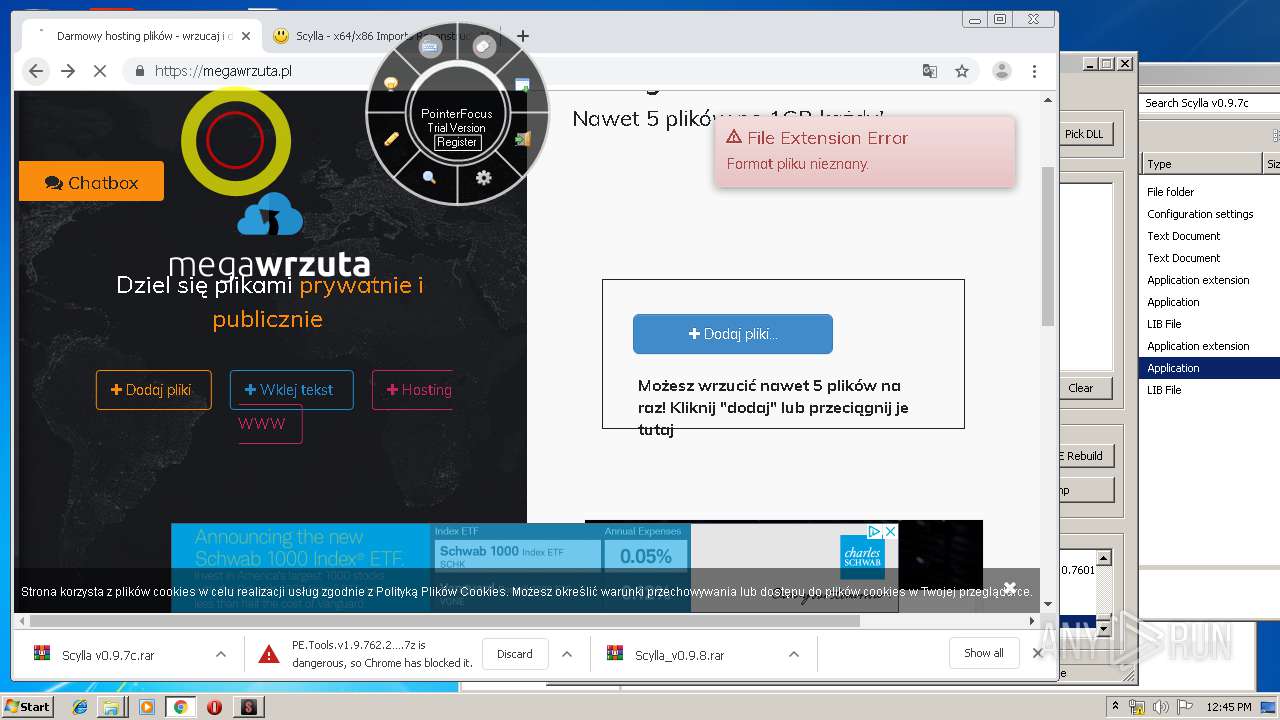Click the Scylla taskbar icon
The width and height of the screenshot is (1280, 720).
coord(248,707)
